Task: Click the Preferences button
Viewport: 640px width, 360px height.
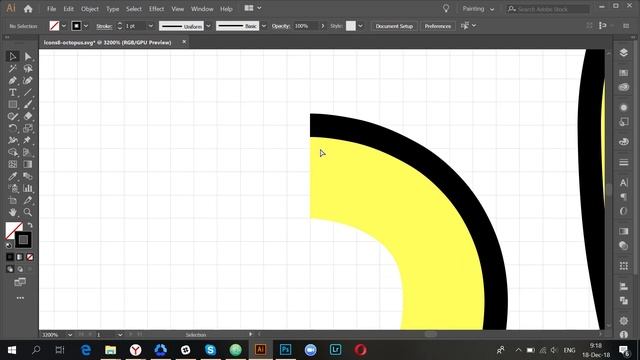Action: tap(438, 26)
